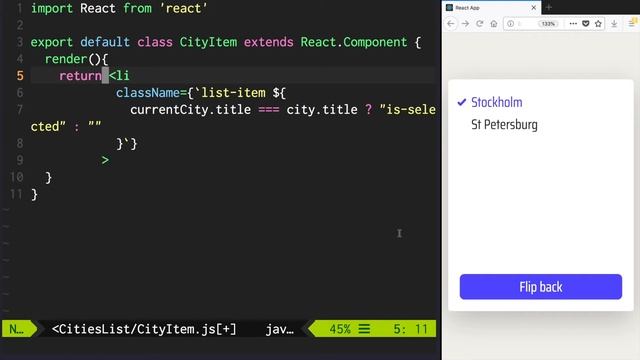
Task: Click the browser forward arrow
Action: coord(465,24)
